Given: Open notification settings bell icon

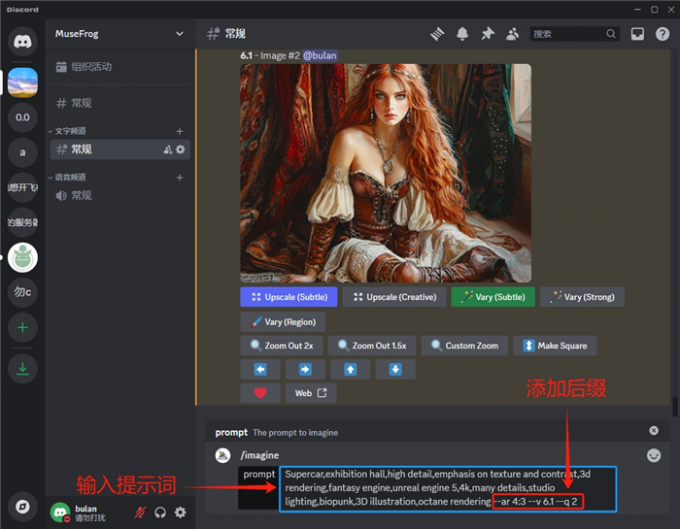Looking at the screenshot, I should 462,34.
